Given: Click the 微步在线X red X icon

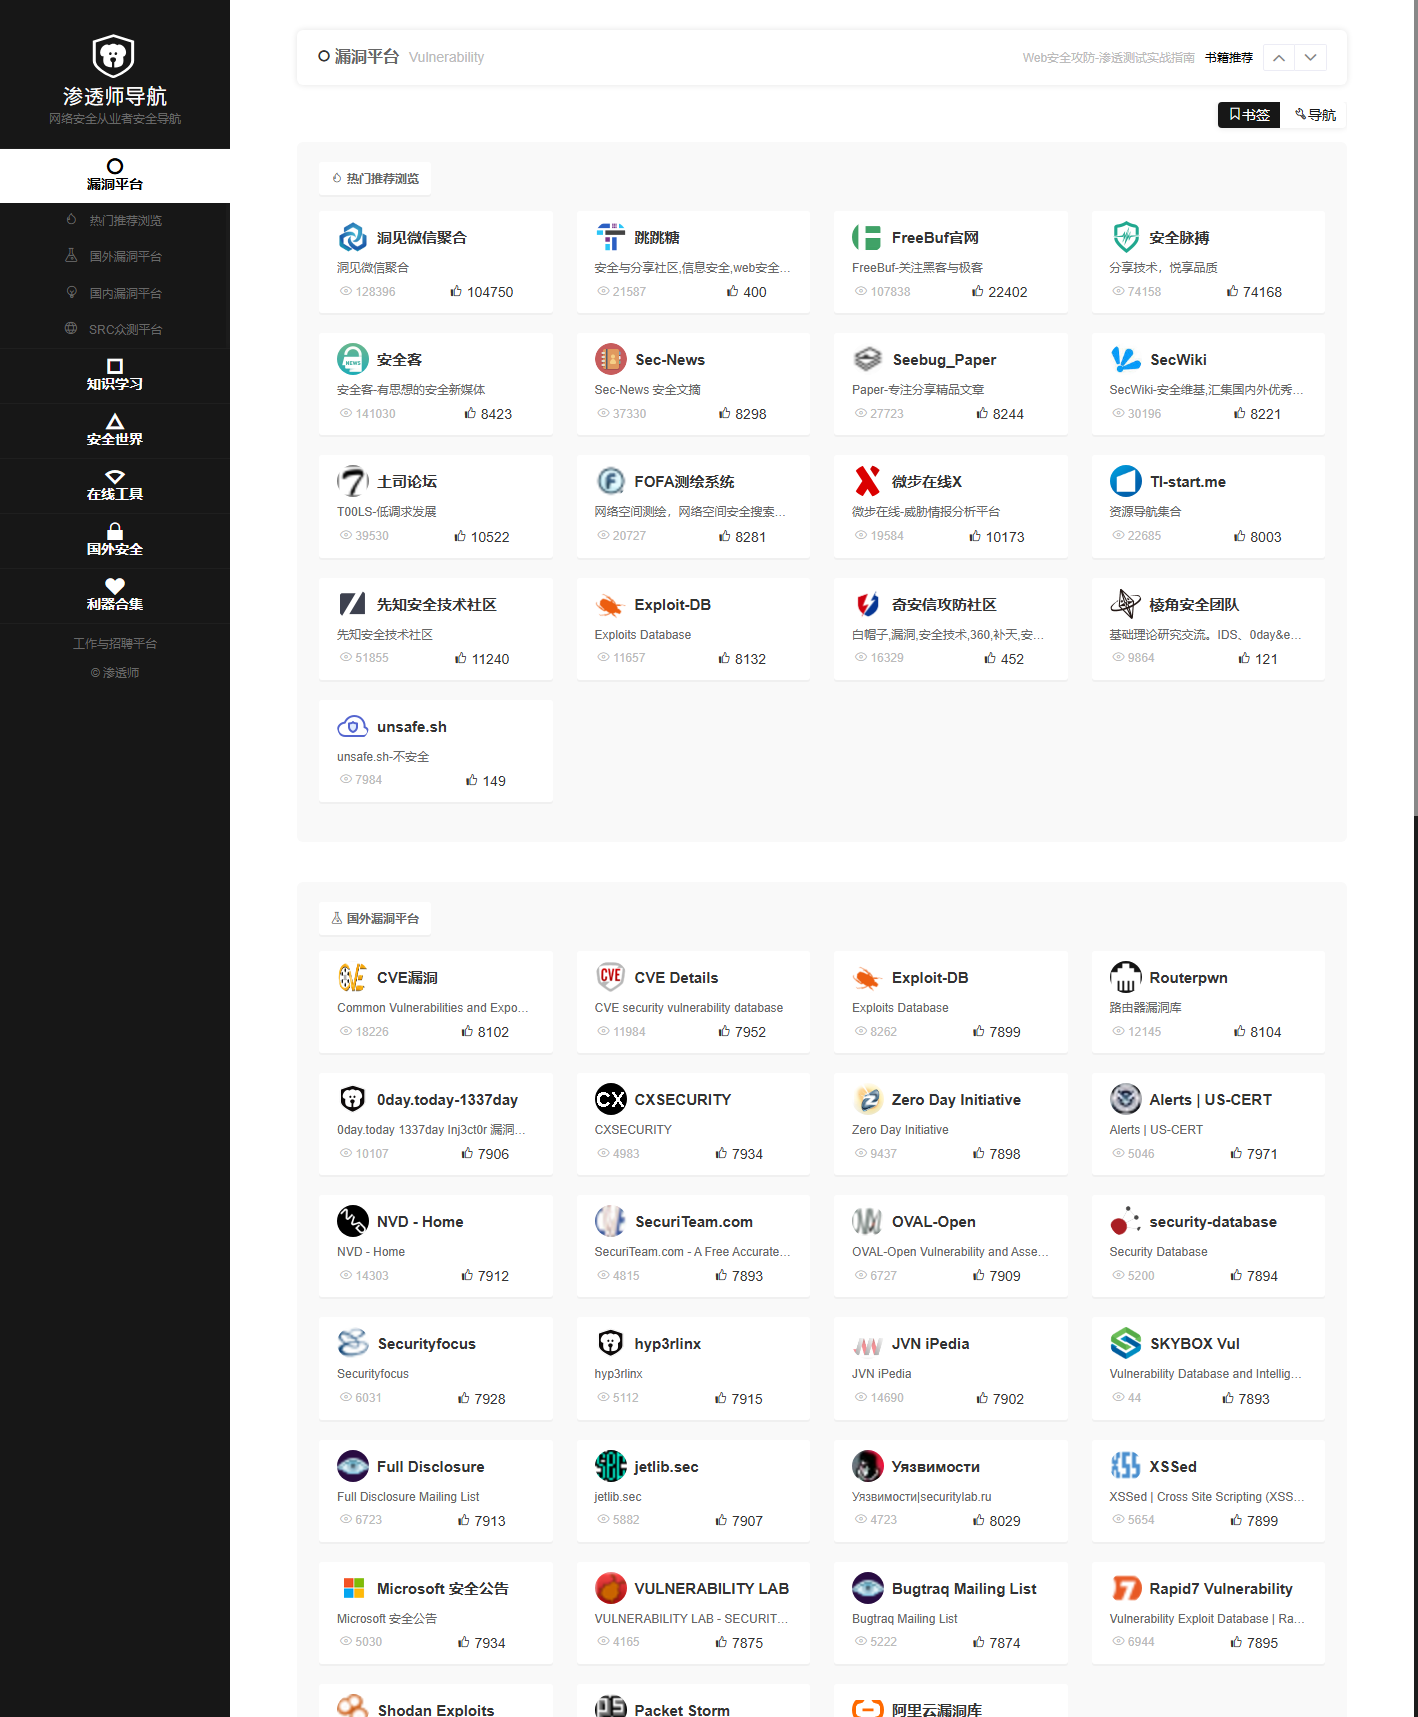Looking at the screenshot, I should [867, 482].
